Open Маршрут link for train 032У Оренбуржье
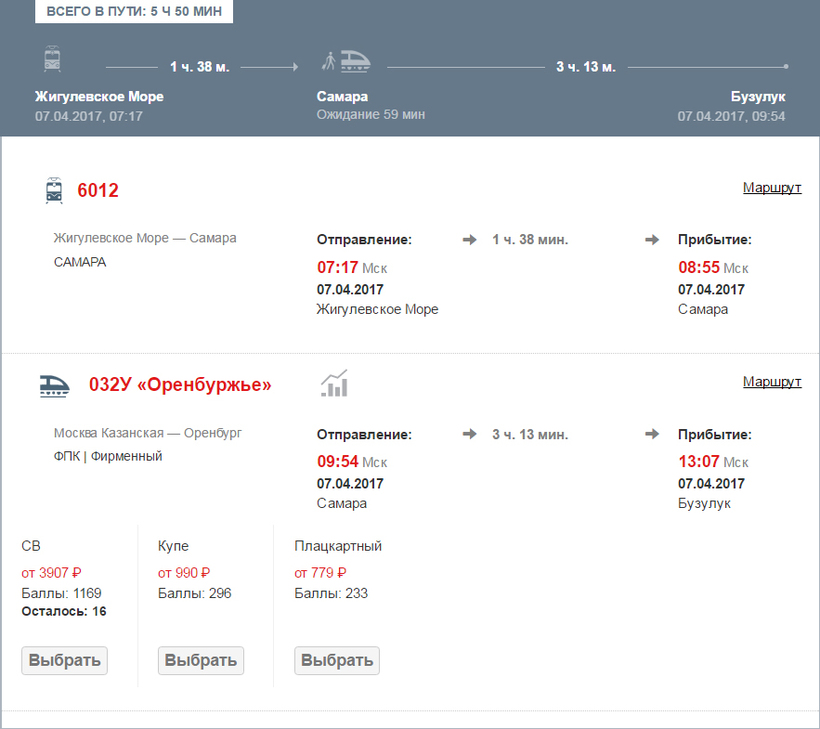 (x=771, y=382)
